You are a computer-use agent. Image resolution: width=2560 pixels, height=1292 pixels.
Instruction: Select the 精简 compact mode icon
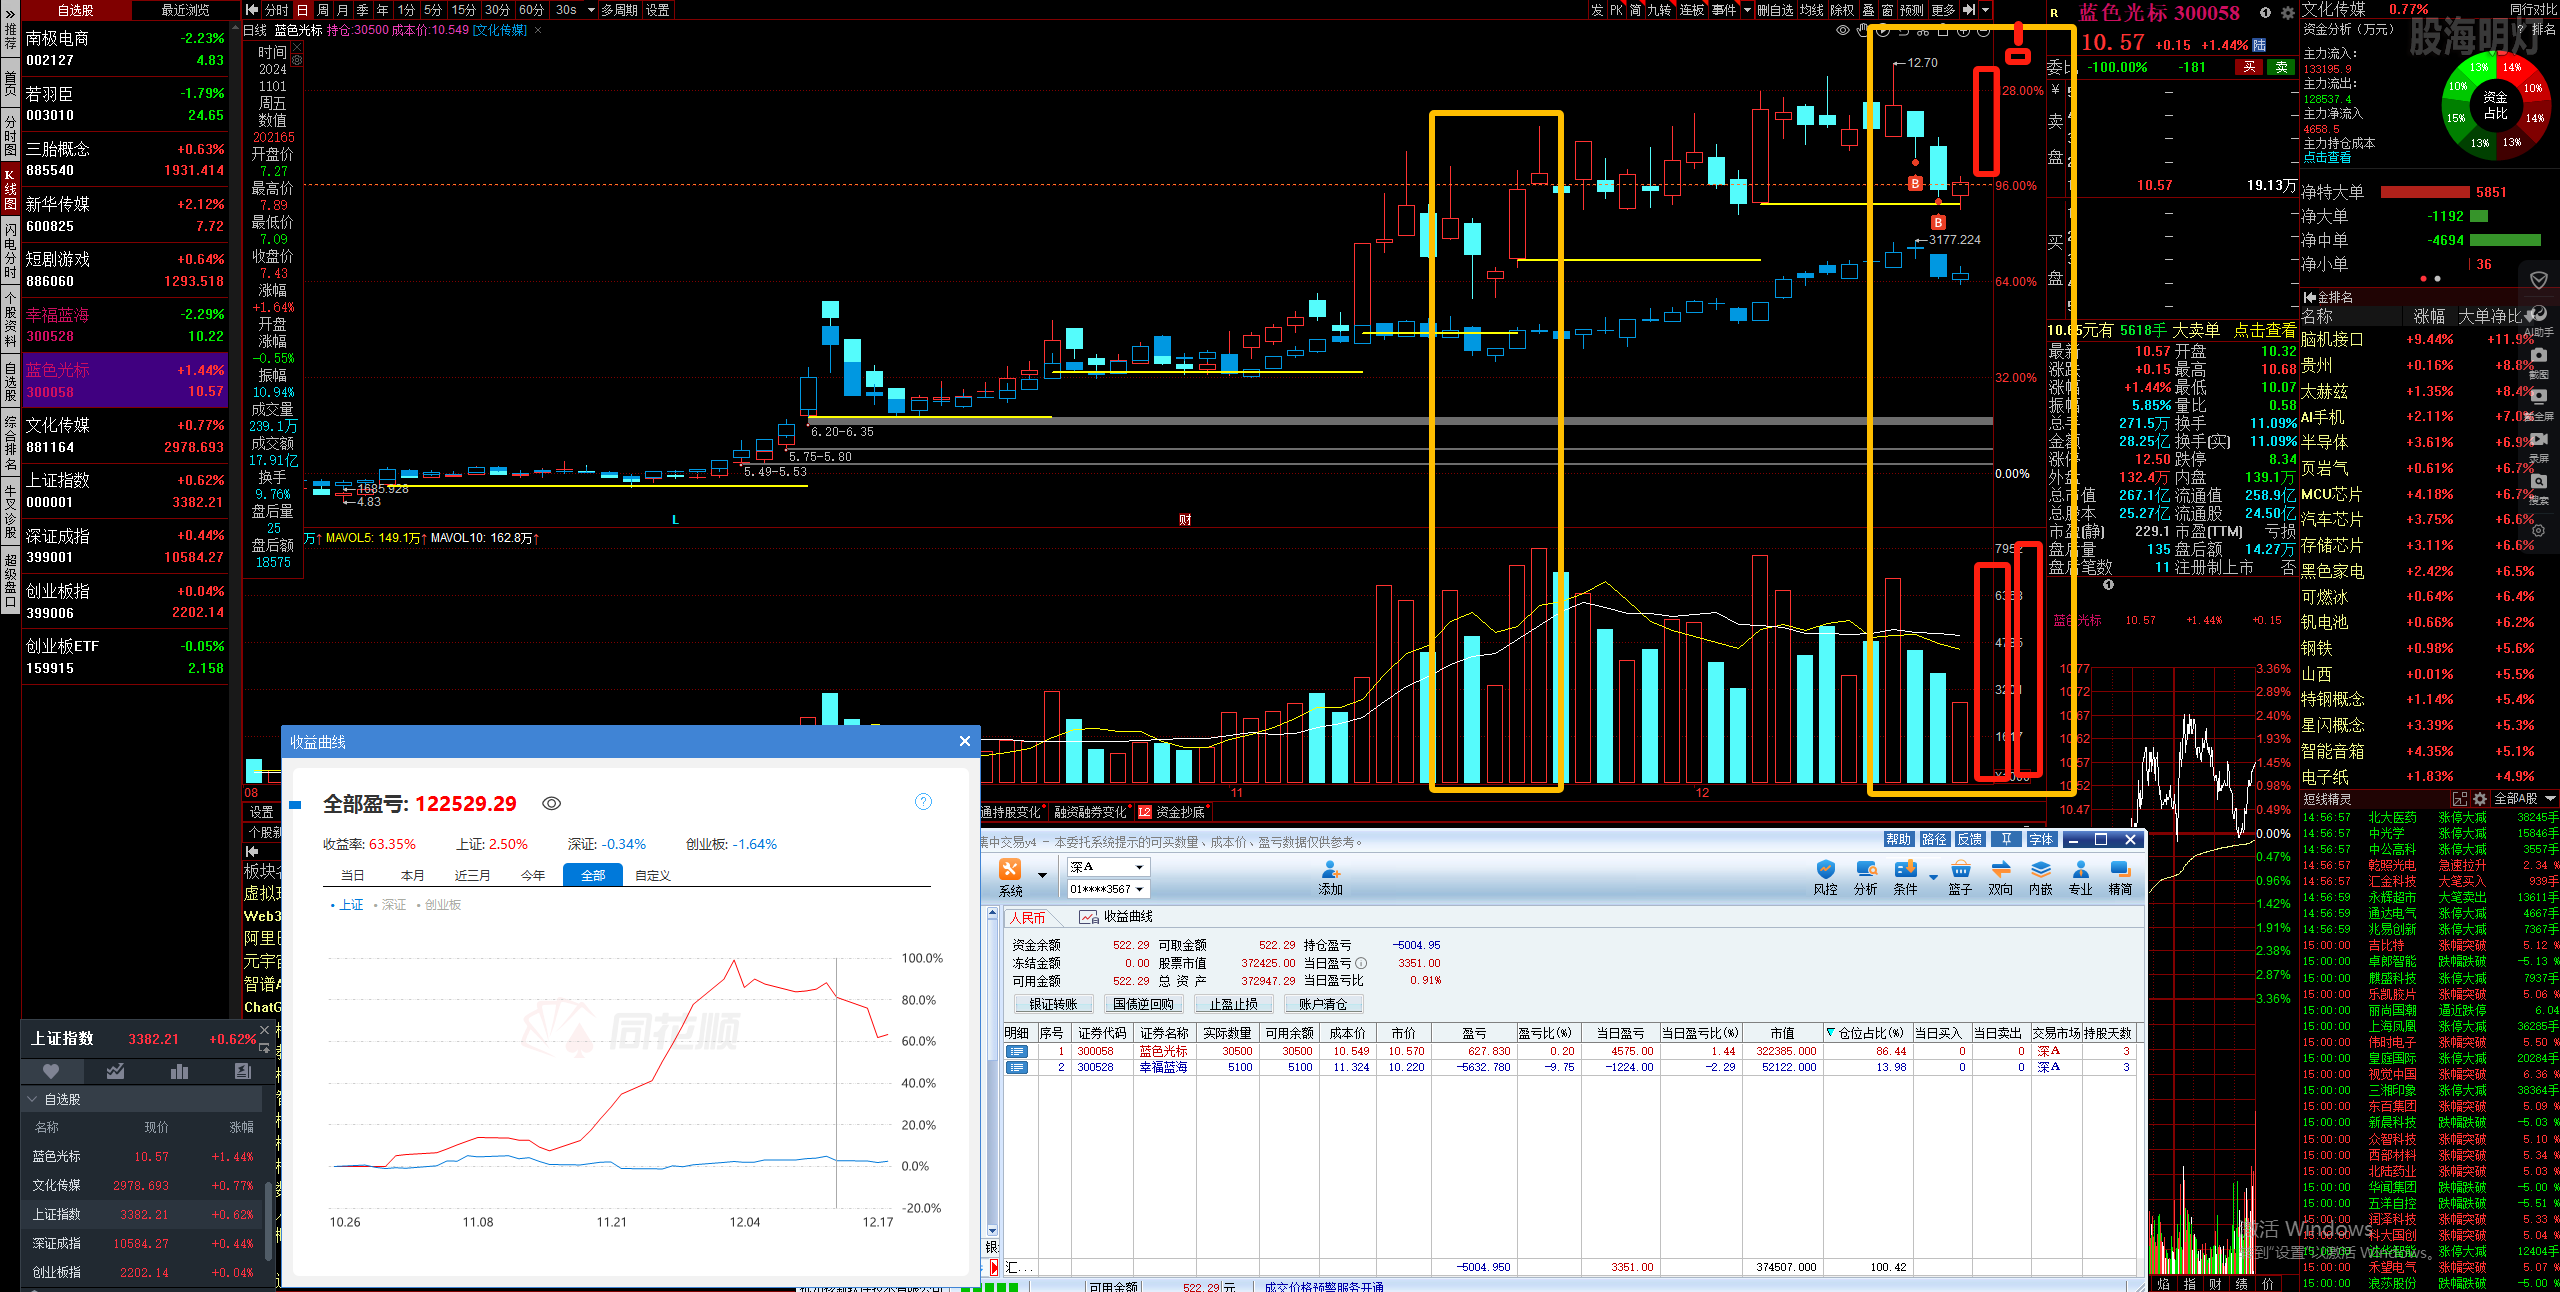pos(2120,870)
